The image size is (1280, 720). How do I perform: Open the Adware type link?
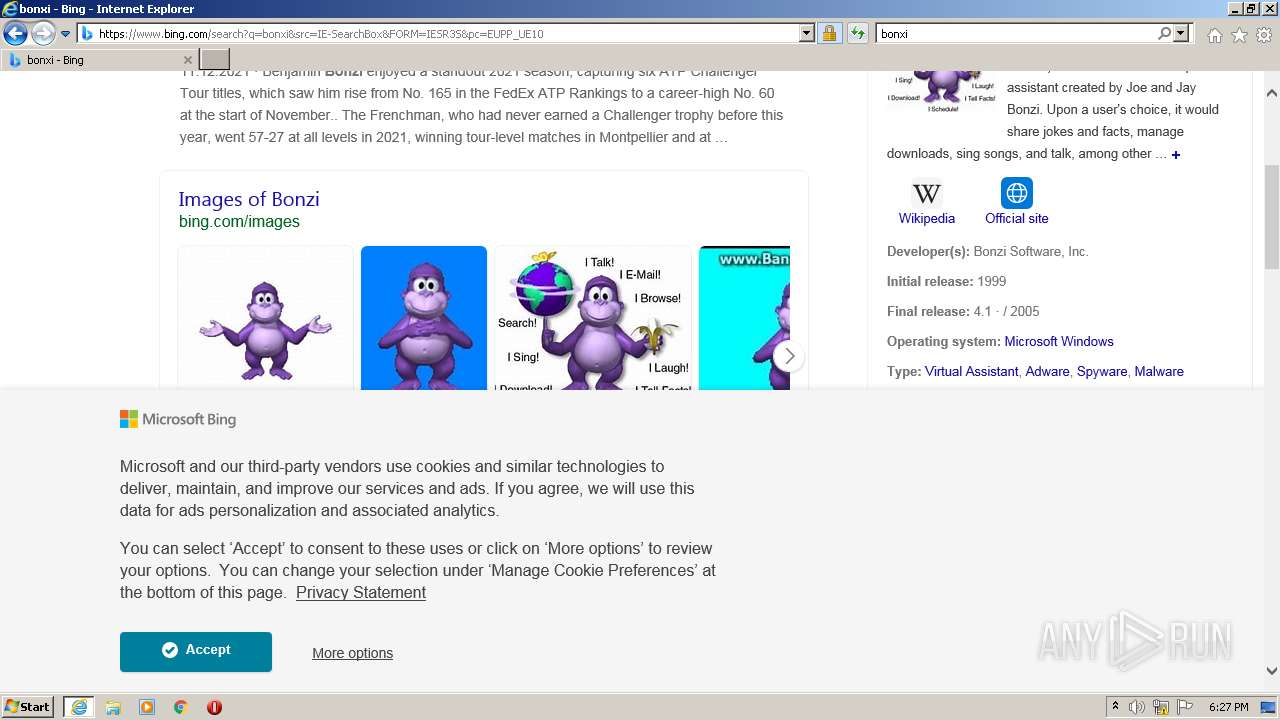click(x=1047, y=371)
